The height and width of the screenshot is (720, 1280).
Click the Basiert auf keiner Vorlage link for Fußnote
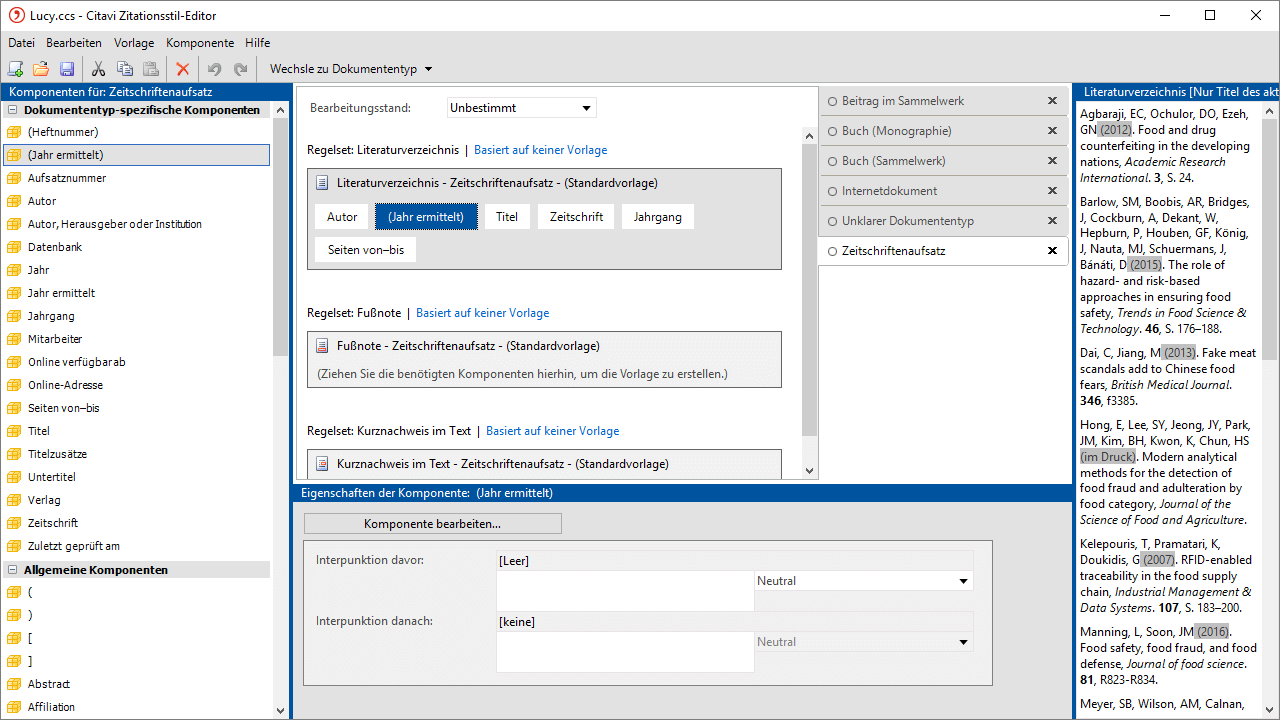point(482,313)
